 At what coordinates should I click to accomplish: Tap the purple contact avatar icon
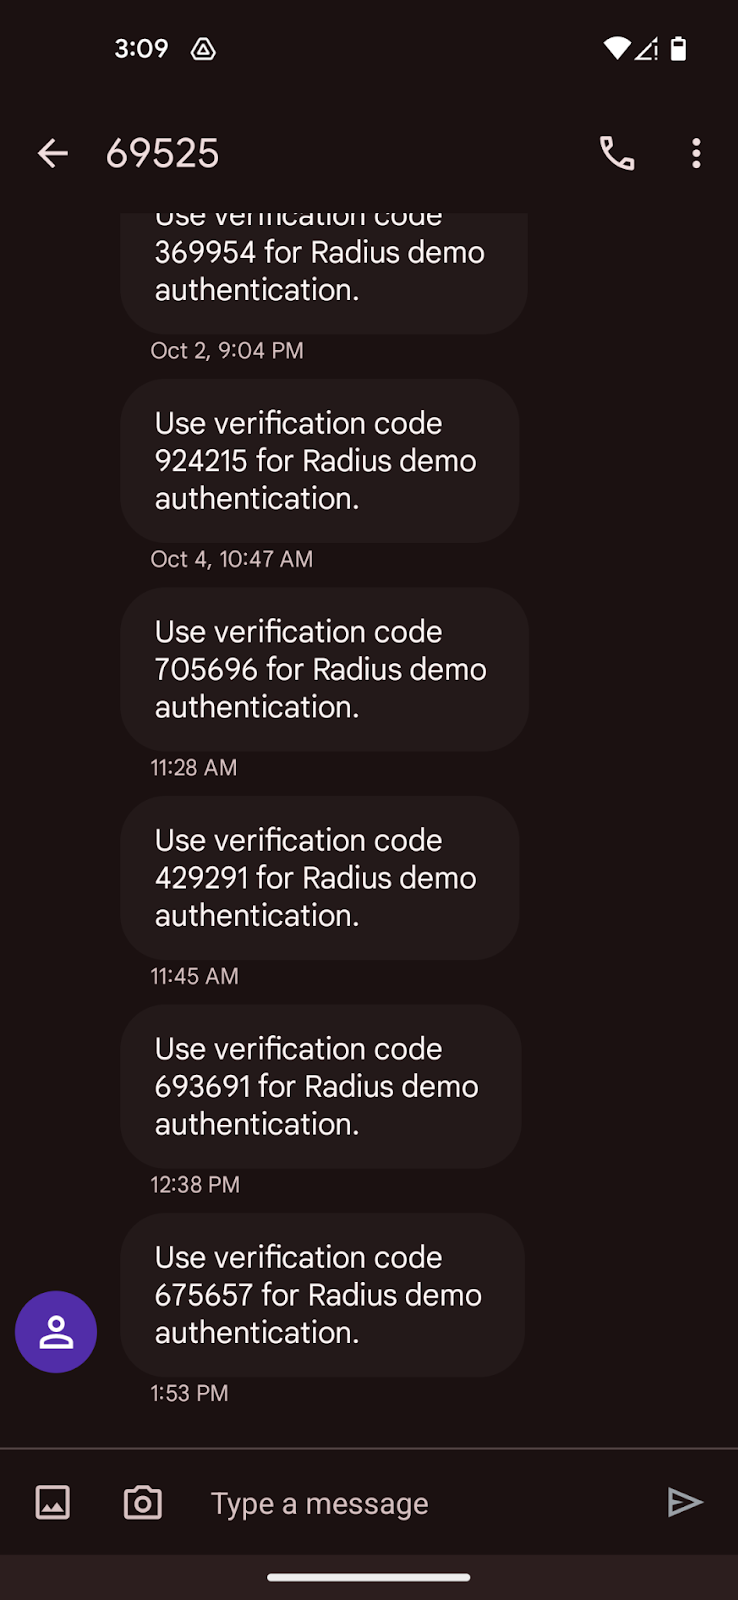pos(56,1332)
